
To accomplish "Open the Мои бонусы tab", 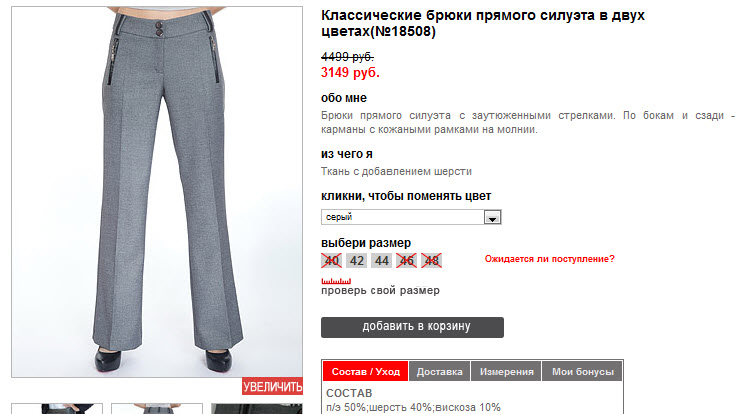I will pyautogui.click(x=582, y=372).
